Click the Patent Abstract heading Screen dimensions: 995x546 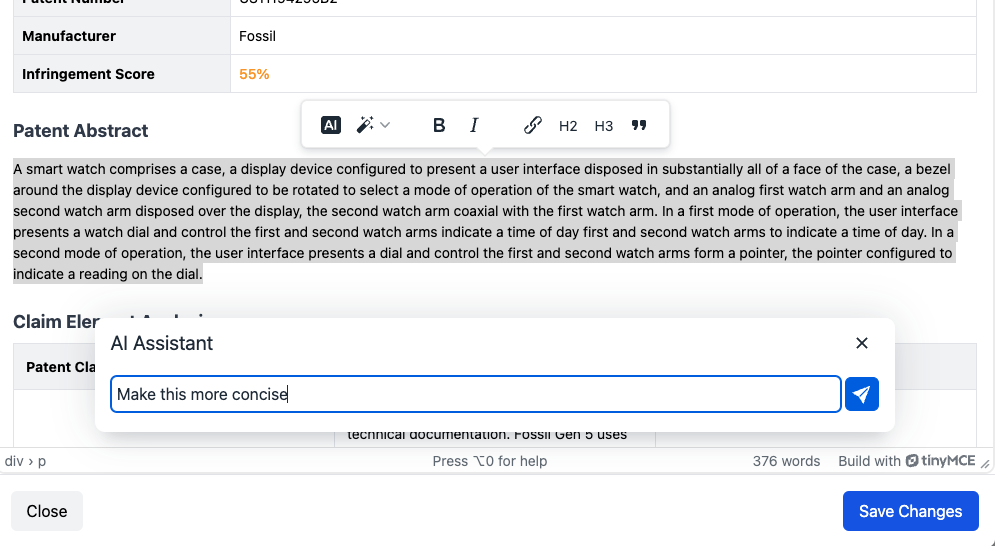pos(81,131)
